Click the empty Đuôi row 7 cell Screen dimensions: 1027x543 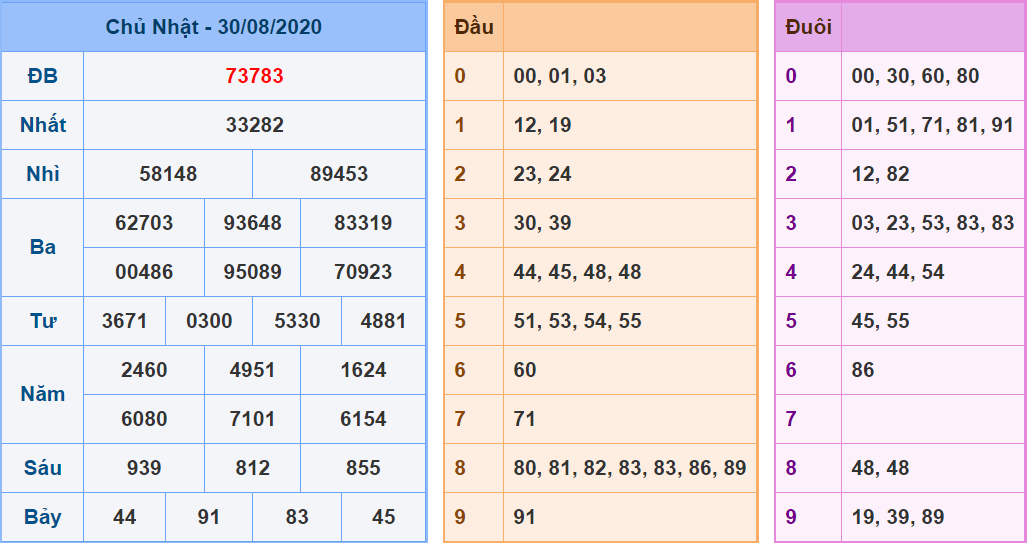click(932, 419)
